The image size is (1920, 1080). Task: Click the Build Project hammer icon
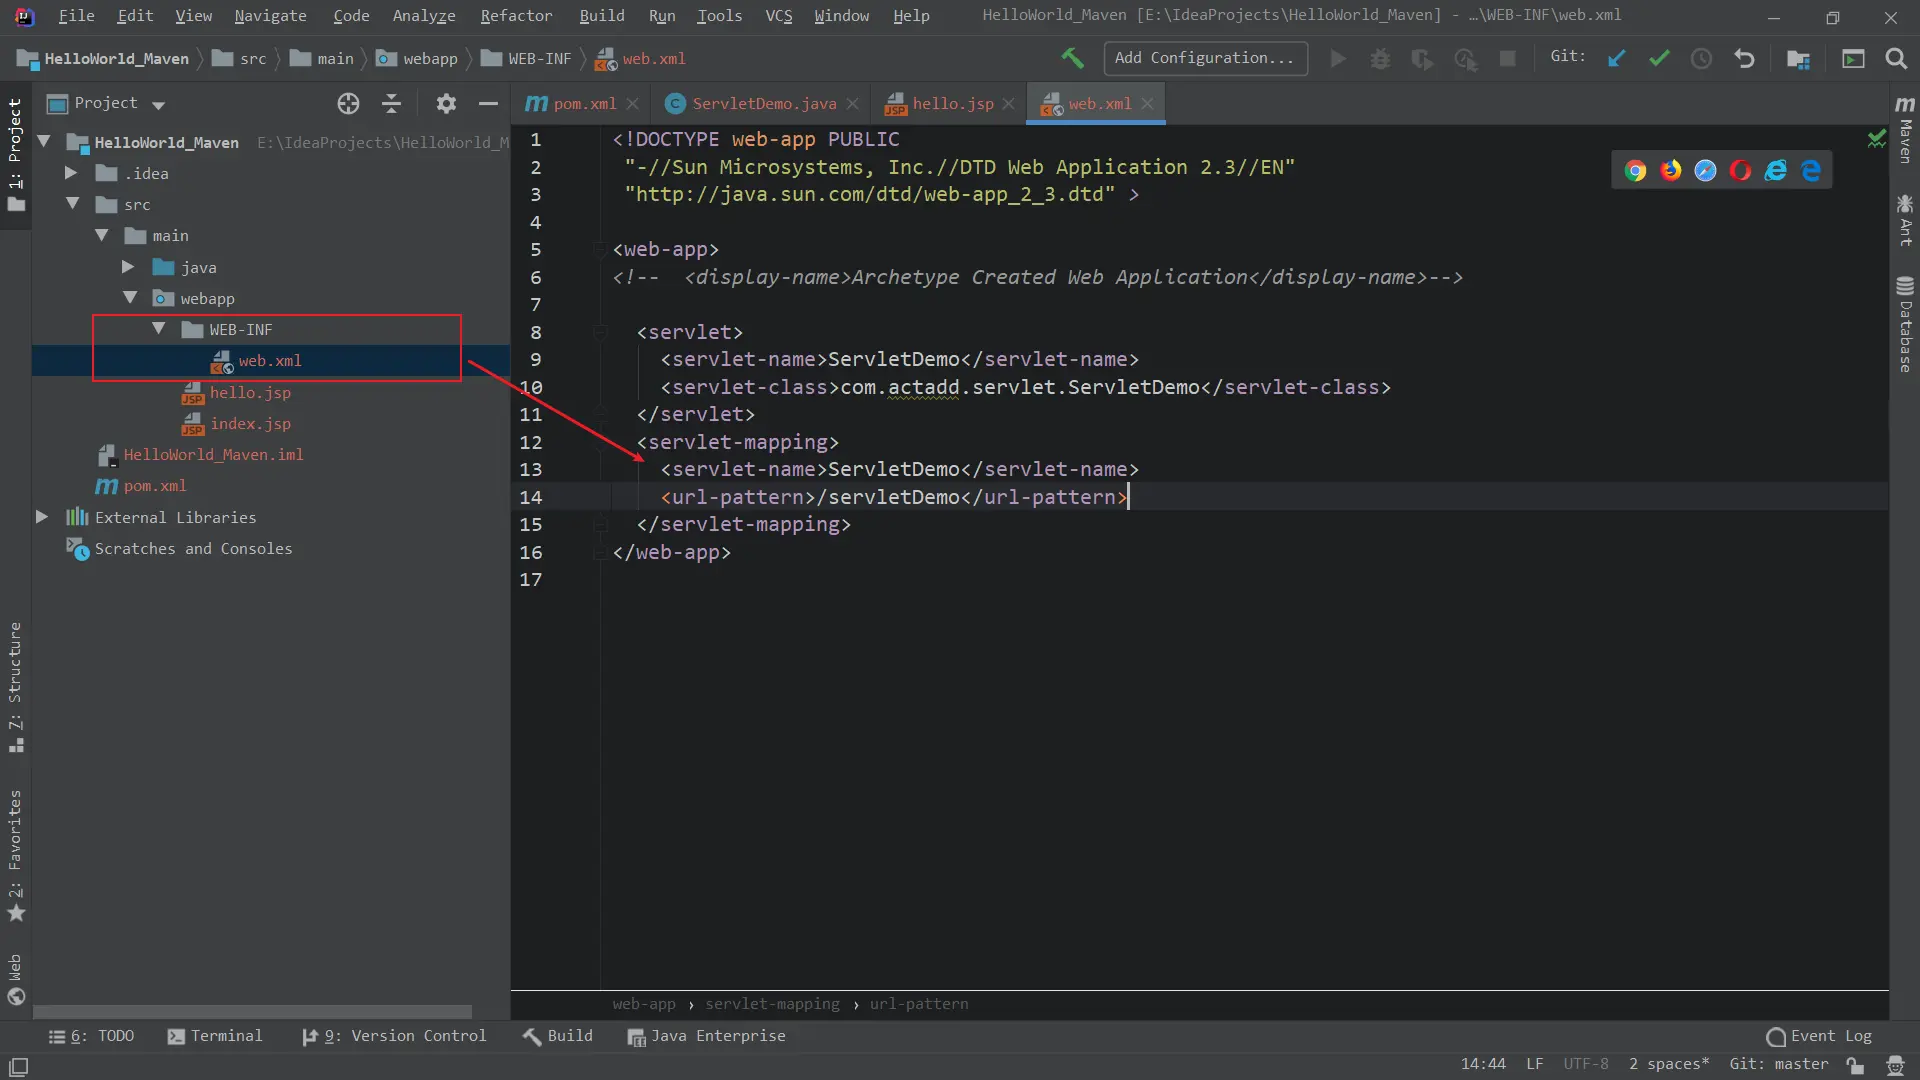[1072, 58]
